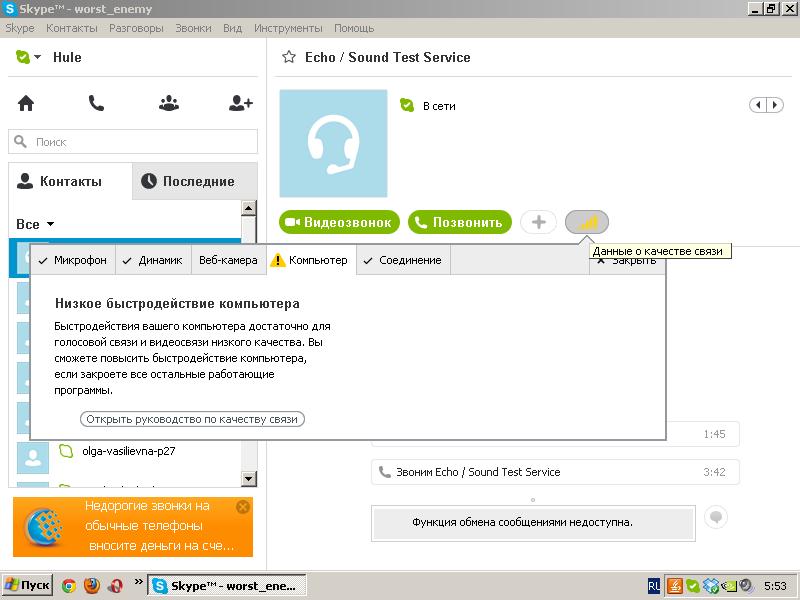Open volume speaker tray icon
800x600 pixels.
click(x=746, y=586)
